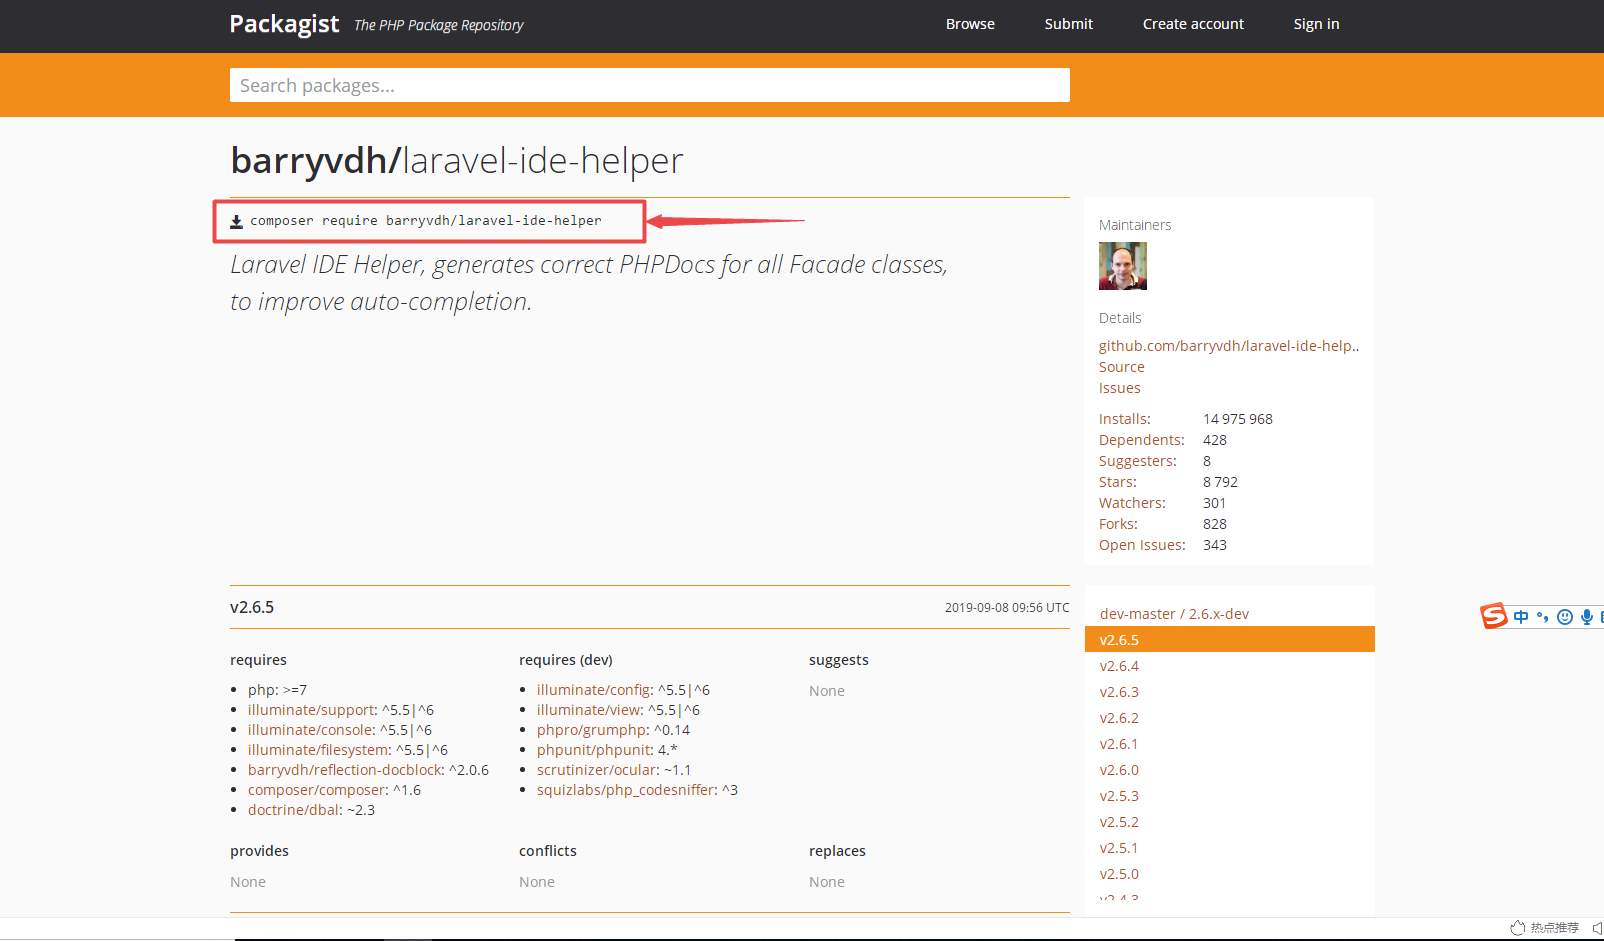The height and width of the screenshot is (941, 1604).
Task: Select version v2.5.2
Action: pos(1119,822)
